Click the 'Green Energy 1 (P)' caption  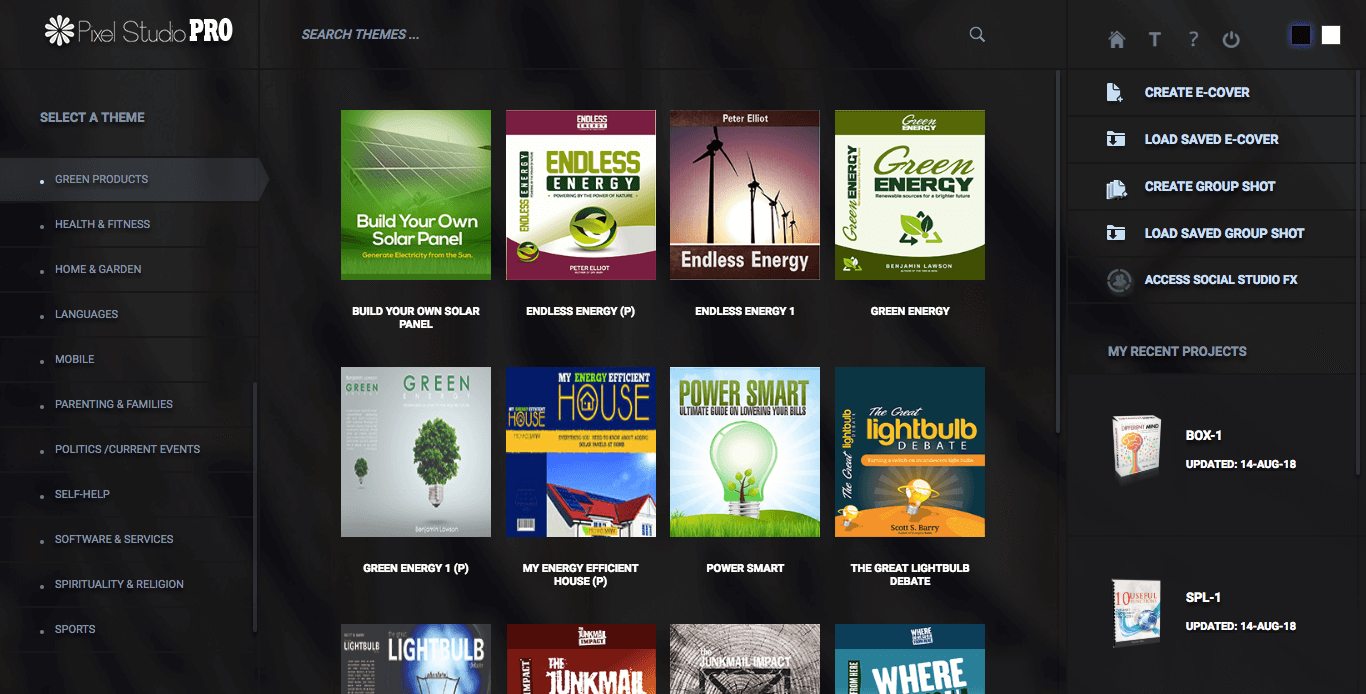coord(416,568)
